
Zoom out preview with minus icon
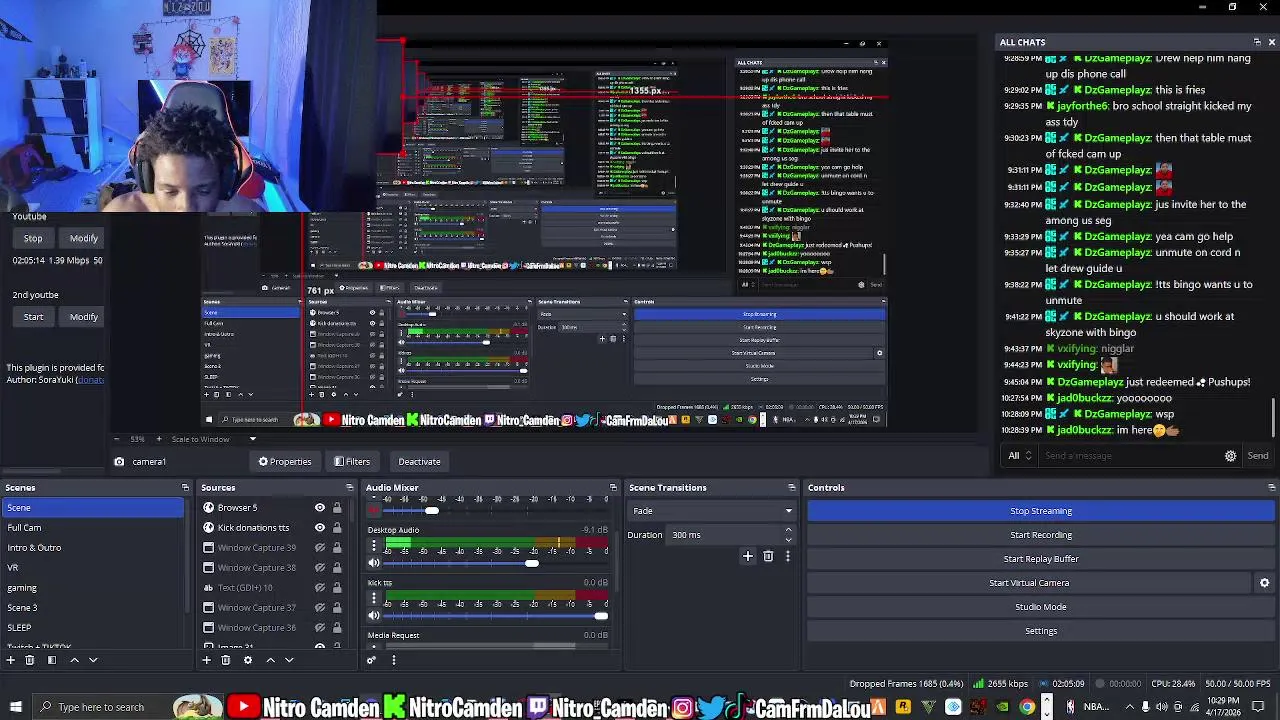point(117,439)
